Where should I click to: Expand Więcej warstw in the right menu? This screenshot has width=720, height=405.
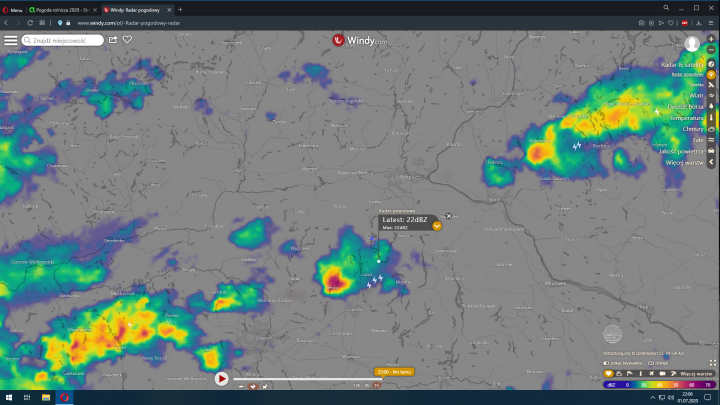[x=685, y=162]
